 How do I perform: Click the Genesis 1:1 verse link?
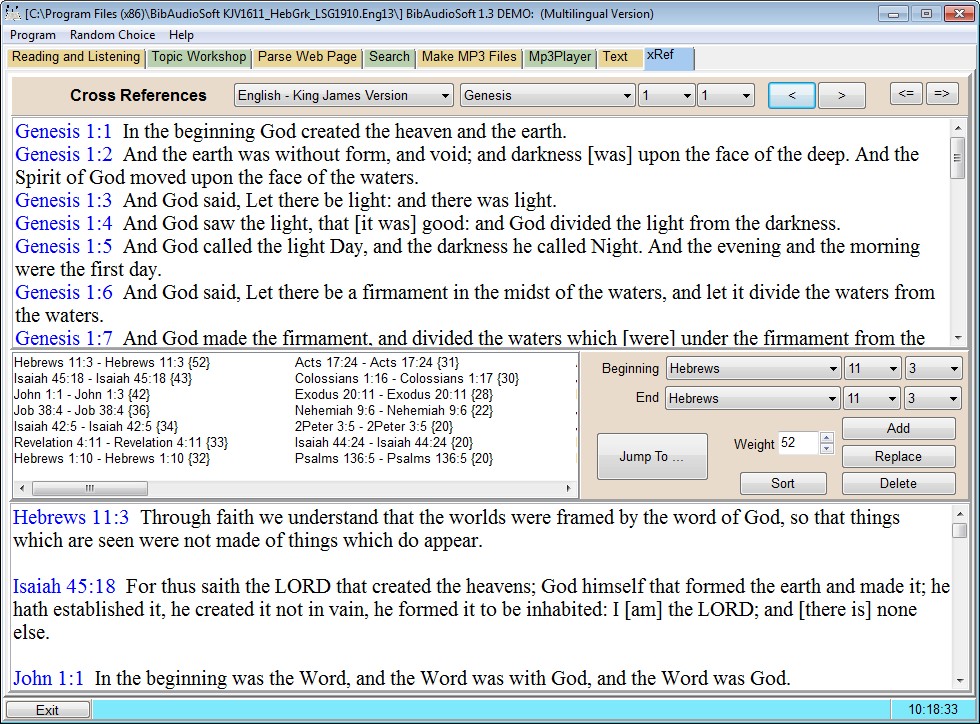click(64, 131)
